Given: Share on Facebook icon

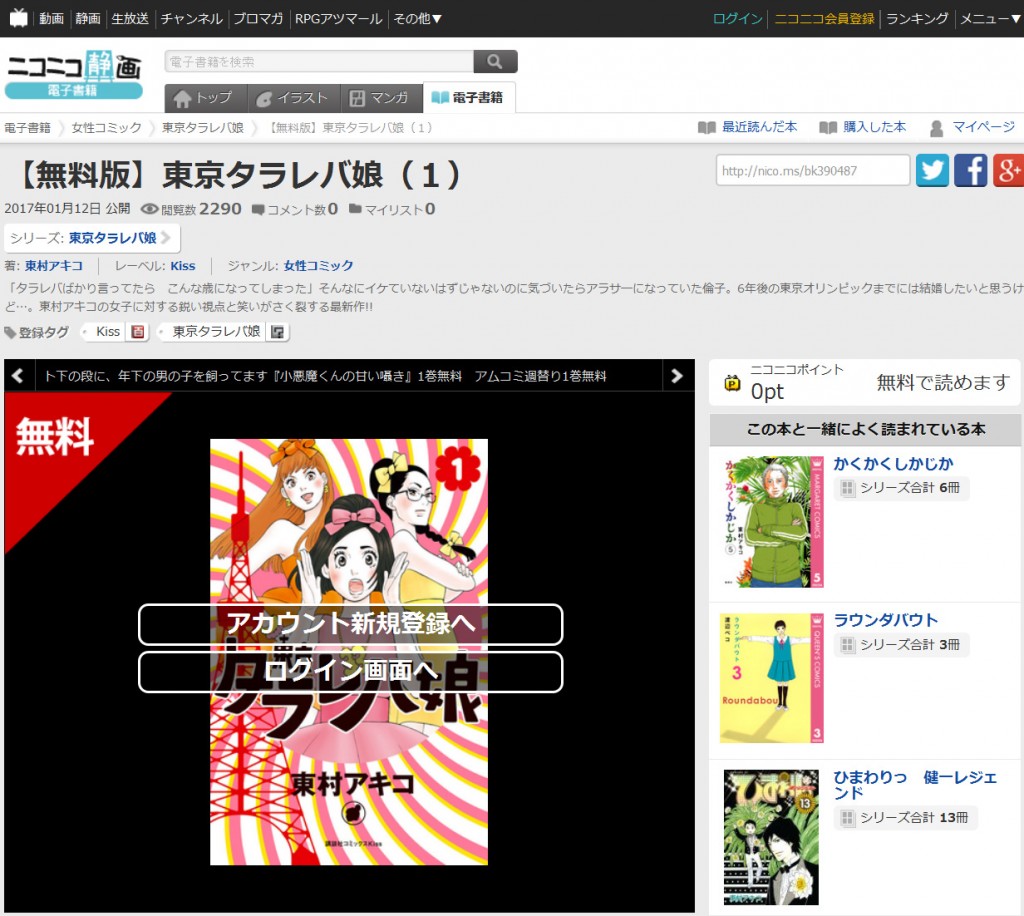Looking at the screenshot, I should (x=970, y=170).
